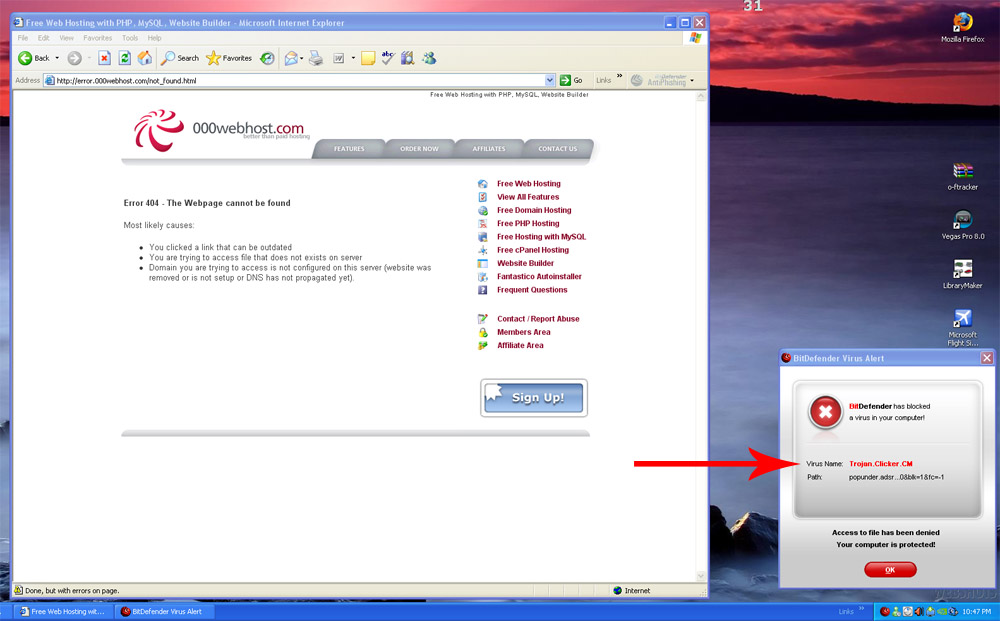This screenshot has width=1000, height=621.
Task: Click the Free PHP Hosting link
Action: point(528,224)
